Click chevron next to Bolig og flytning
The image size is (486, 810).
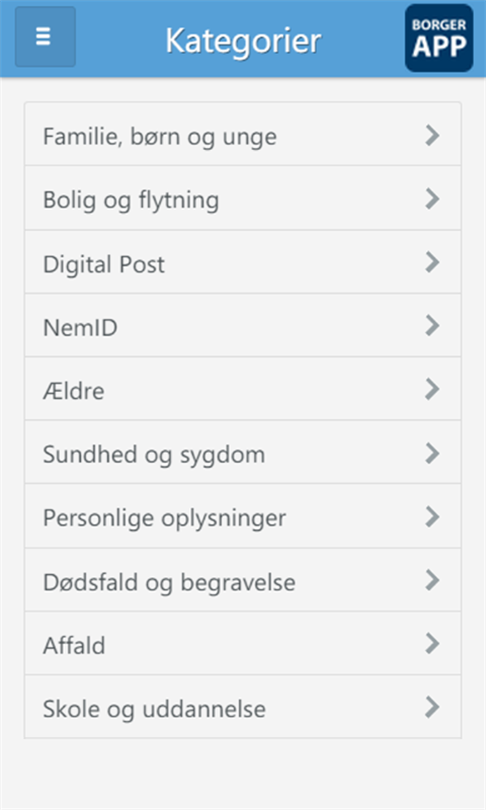(x=432, y=198)
